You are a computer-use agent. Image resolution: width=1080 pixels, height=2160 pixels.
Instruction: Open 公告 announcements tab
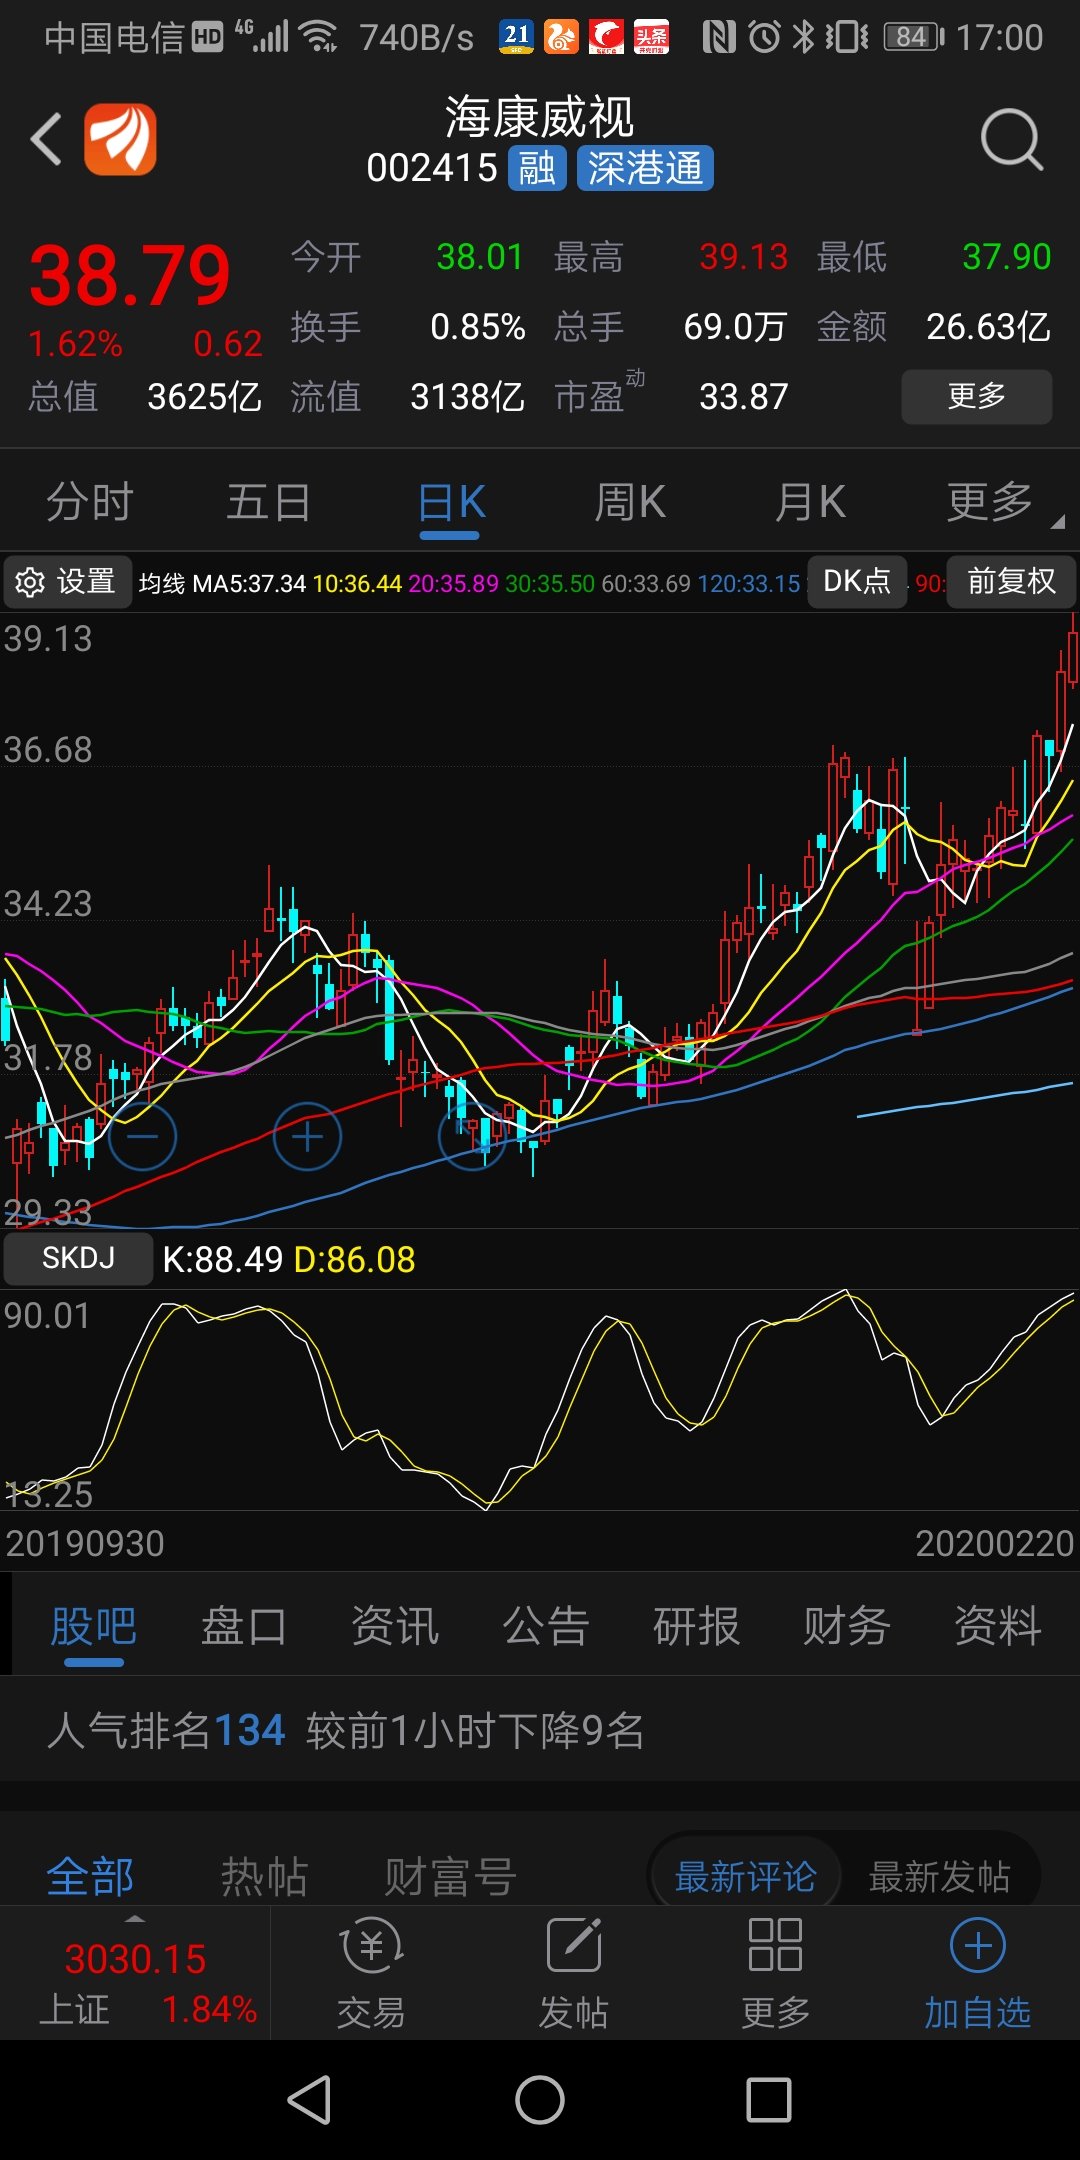(546, 1626)
